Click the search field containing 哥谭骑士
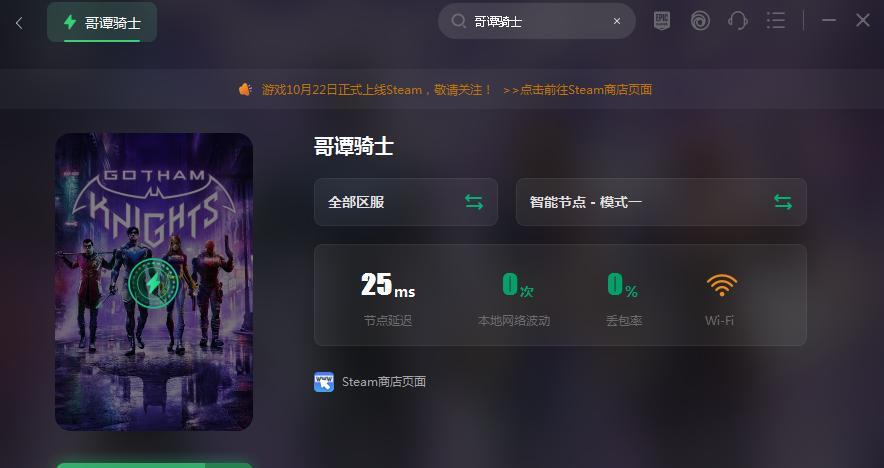This screenshot has width=884, height=468. coord(537,21)
